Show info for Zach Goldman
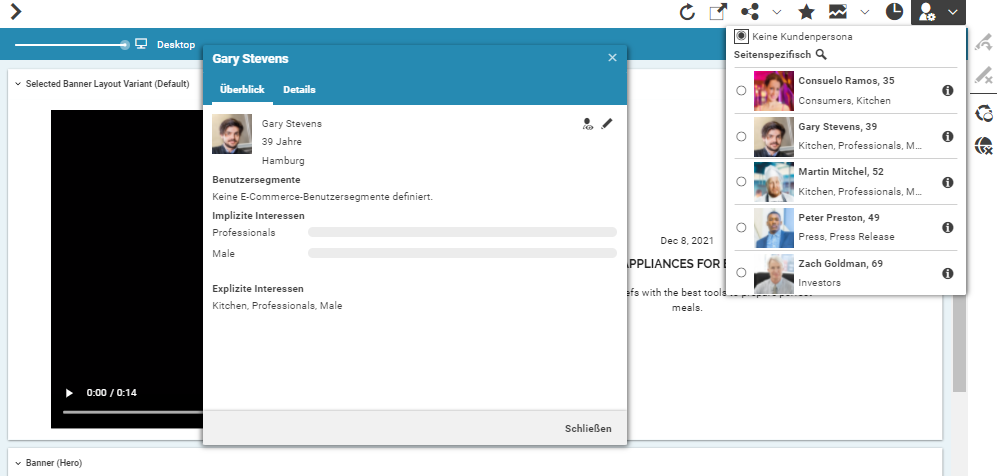Screen dimensions: 1001x476 [947, 273]
